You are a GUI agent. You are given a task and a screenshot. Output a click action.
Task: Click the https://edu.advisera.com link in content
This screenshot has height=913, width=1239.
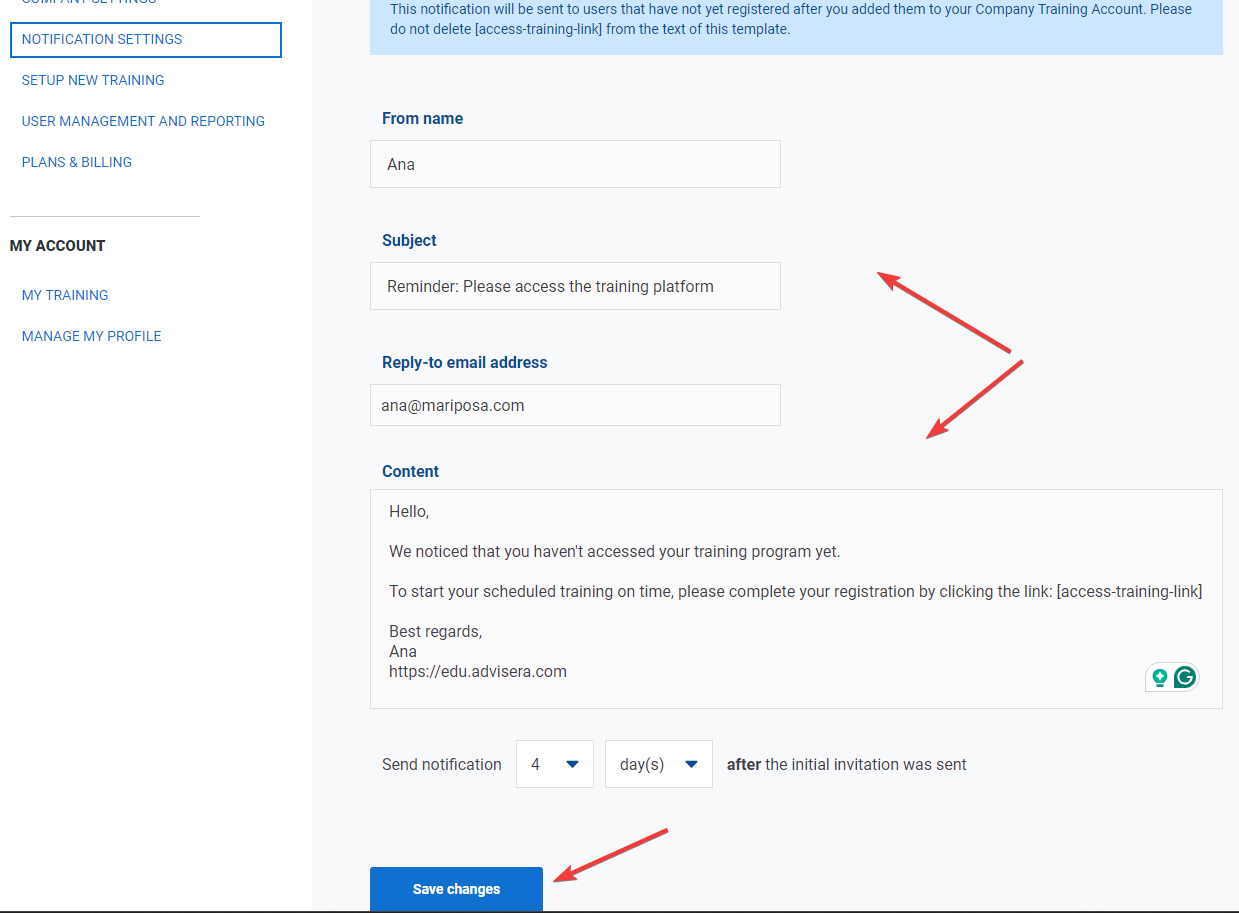pos(477,671)
